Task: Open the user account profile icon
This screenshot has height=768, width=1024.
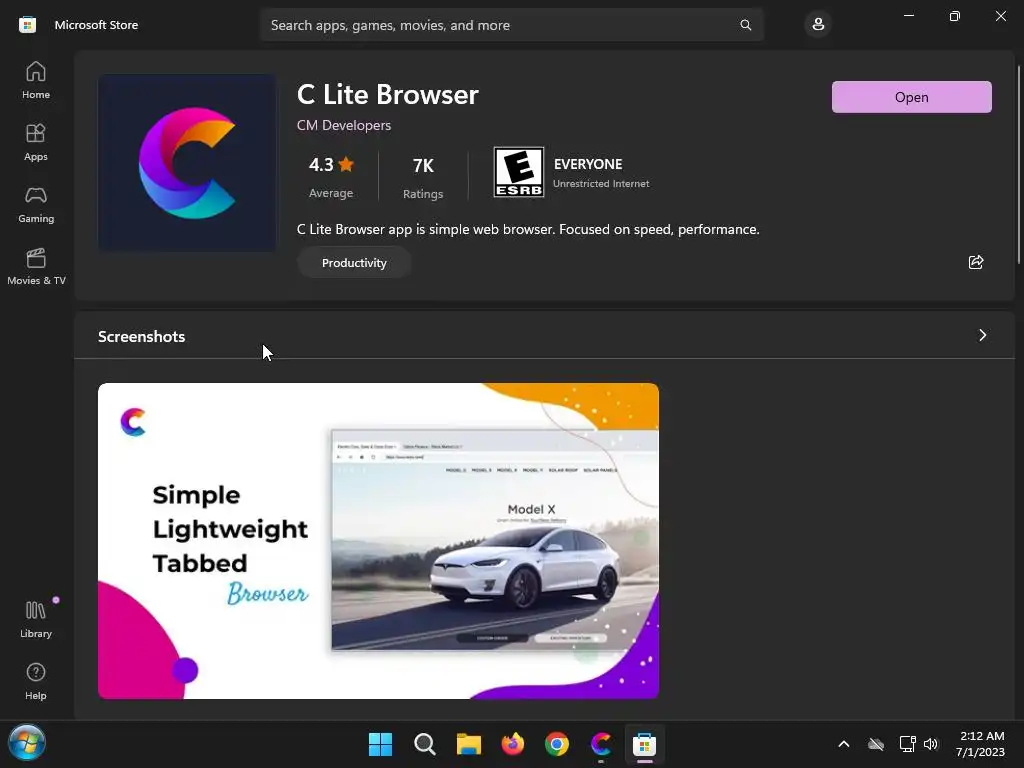Action: pyautogui.click(x=818, y=25)
